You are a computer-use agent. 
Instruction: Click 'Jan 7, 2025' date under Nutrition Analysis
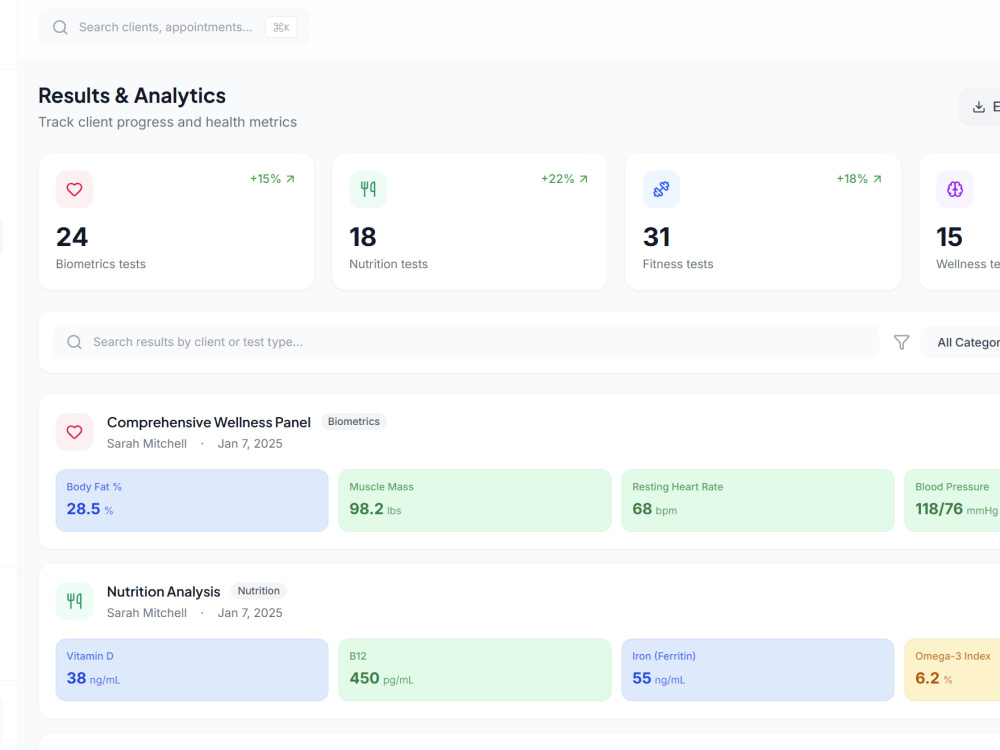[250, 613]
